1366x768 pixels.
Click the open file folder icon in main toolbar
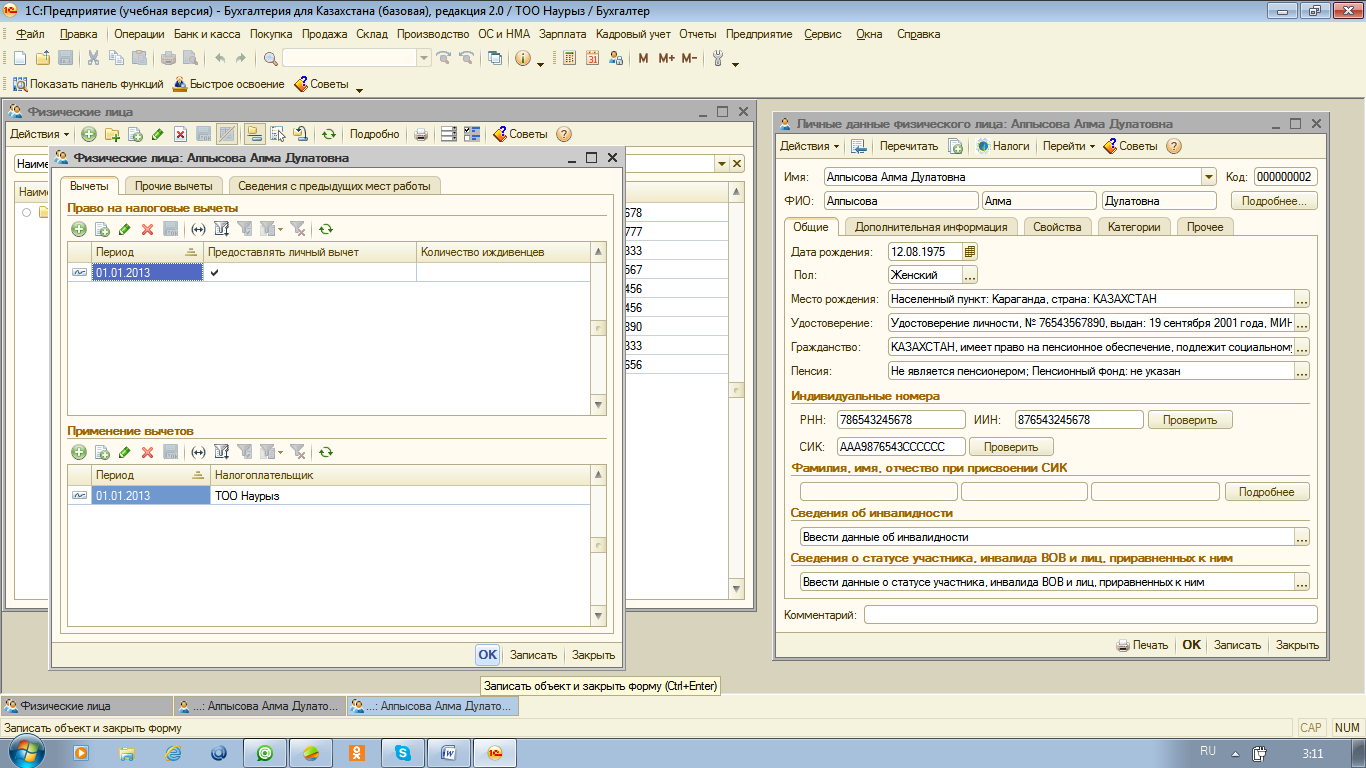[43, 58]
